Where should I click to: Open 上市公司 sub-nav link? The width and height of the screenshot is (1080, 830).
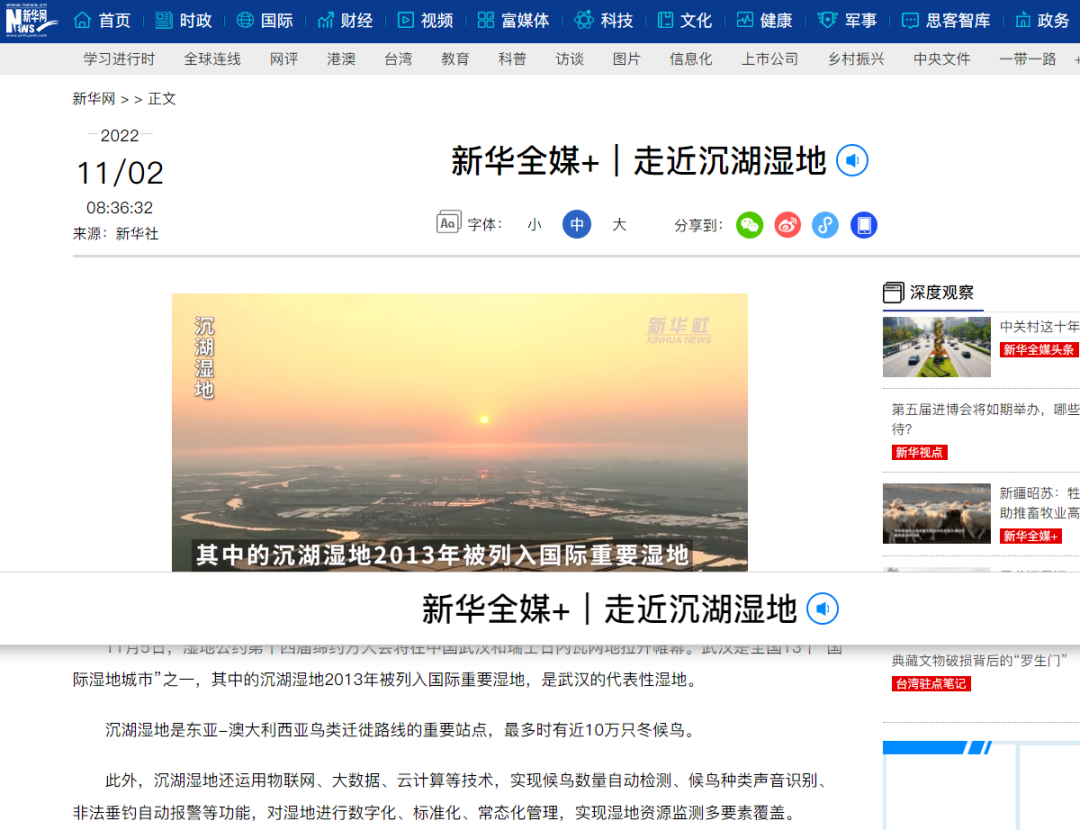pos(769,59)
